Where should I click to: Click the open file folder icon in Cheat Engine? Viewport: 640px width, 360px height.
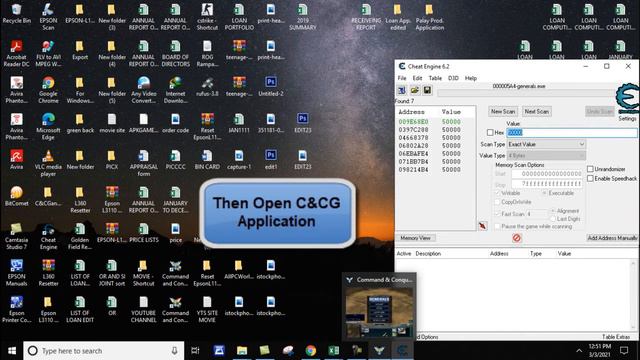[x=415, y=90]
